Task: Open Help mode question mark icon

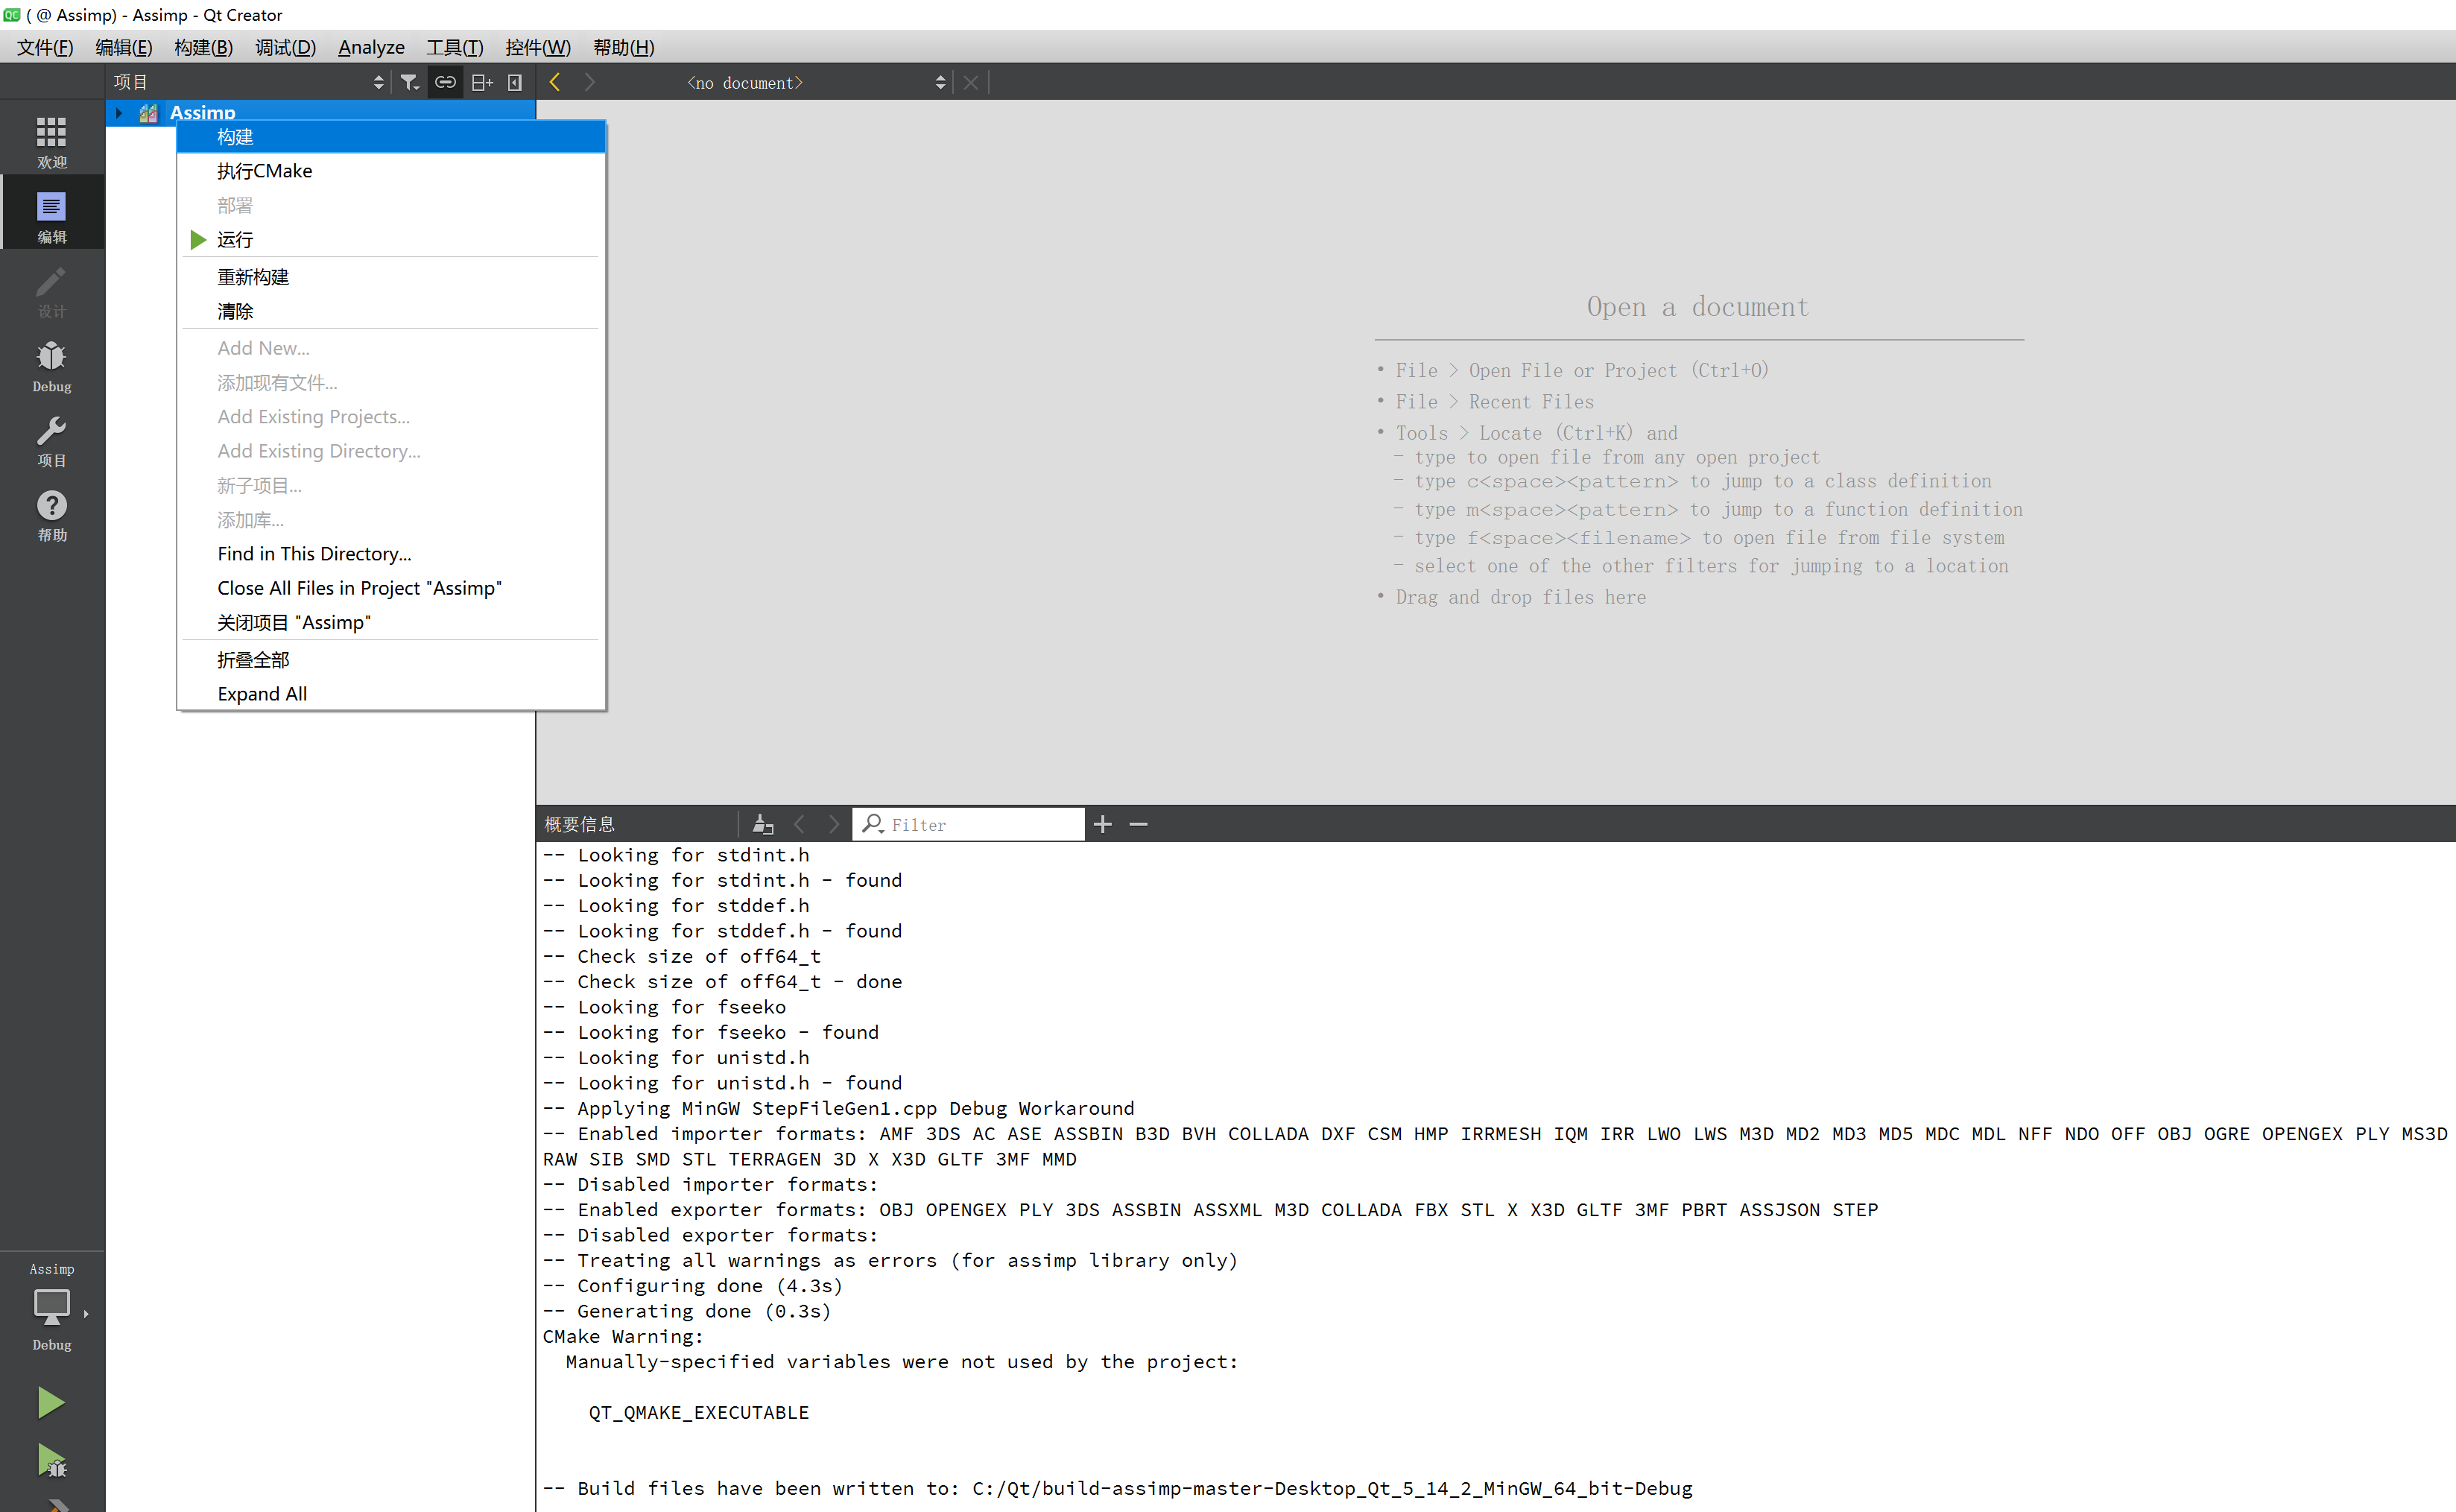Action: click(x=52, y=515)
